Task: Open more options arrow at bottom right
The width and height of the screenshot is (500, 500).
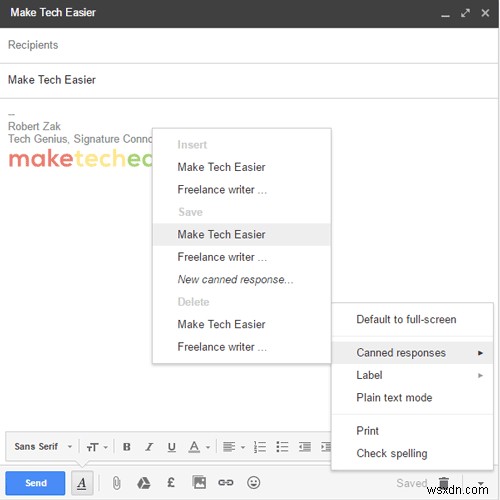Action: 481,482
